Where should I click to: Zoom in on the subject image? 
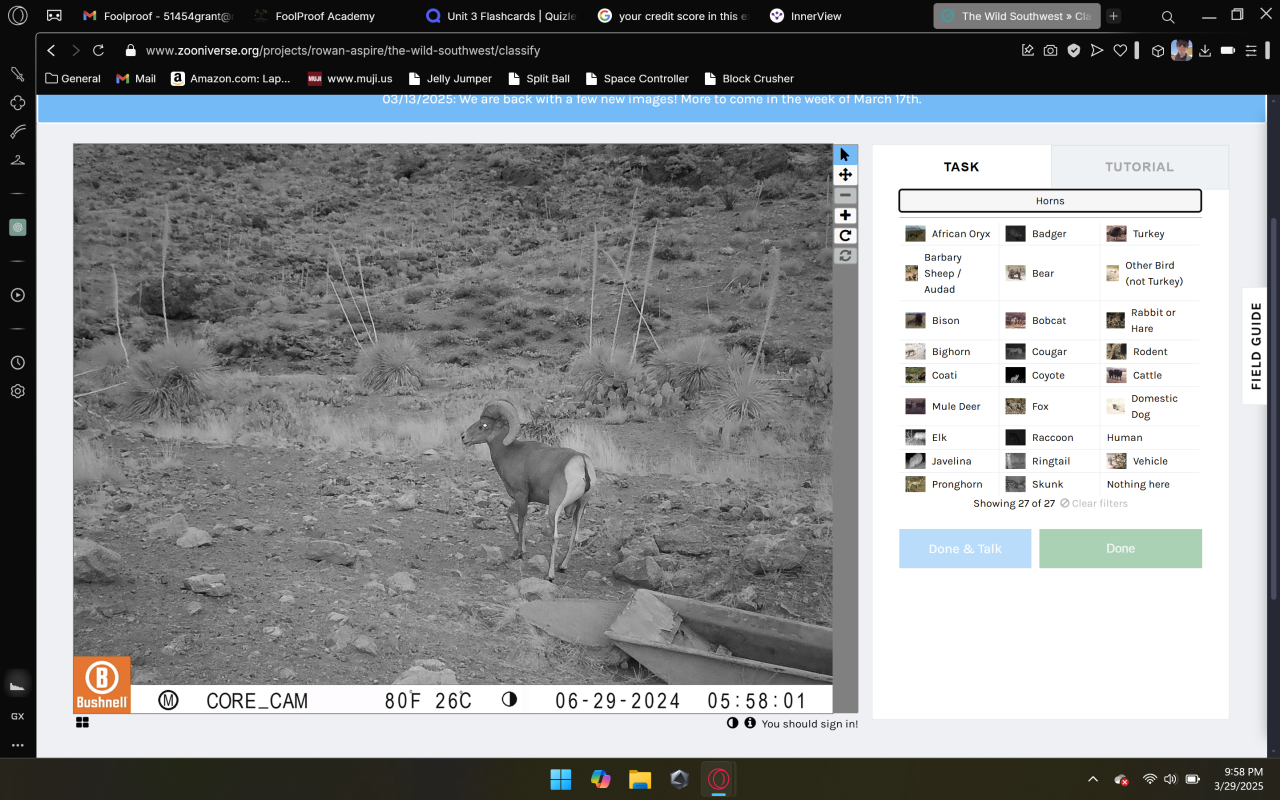[845, 215]
